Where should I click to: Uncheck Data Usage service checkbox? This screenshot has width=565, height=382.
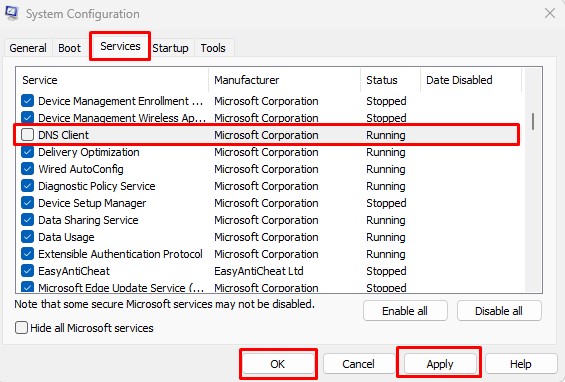tap(27, 237)
